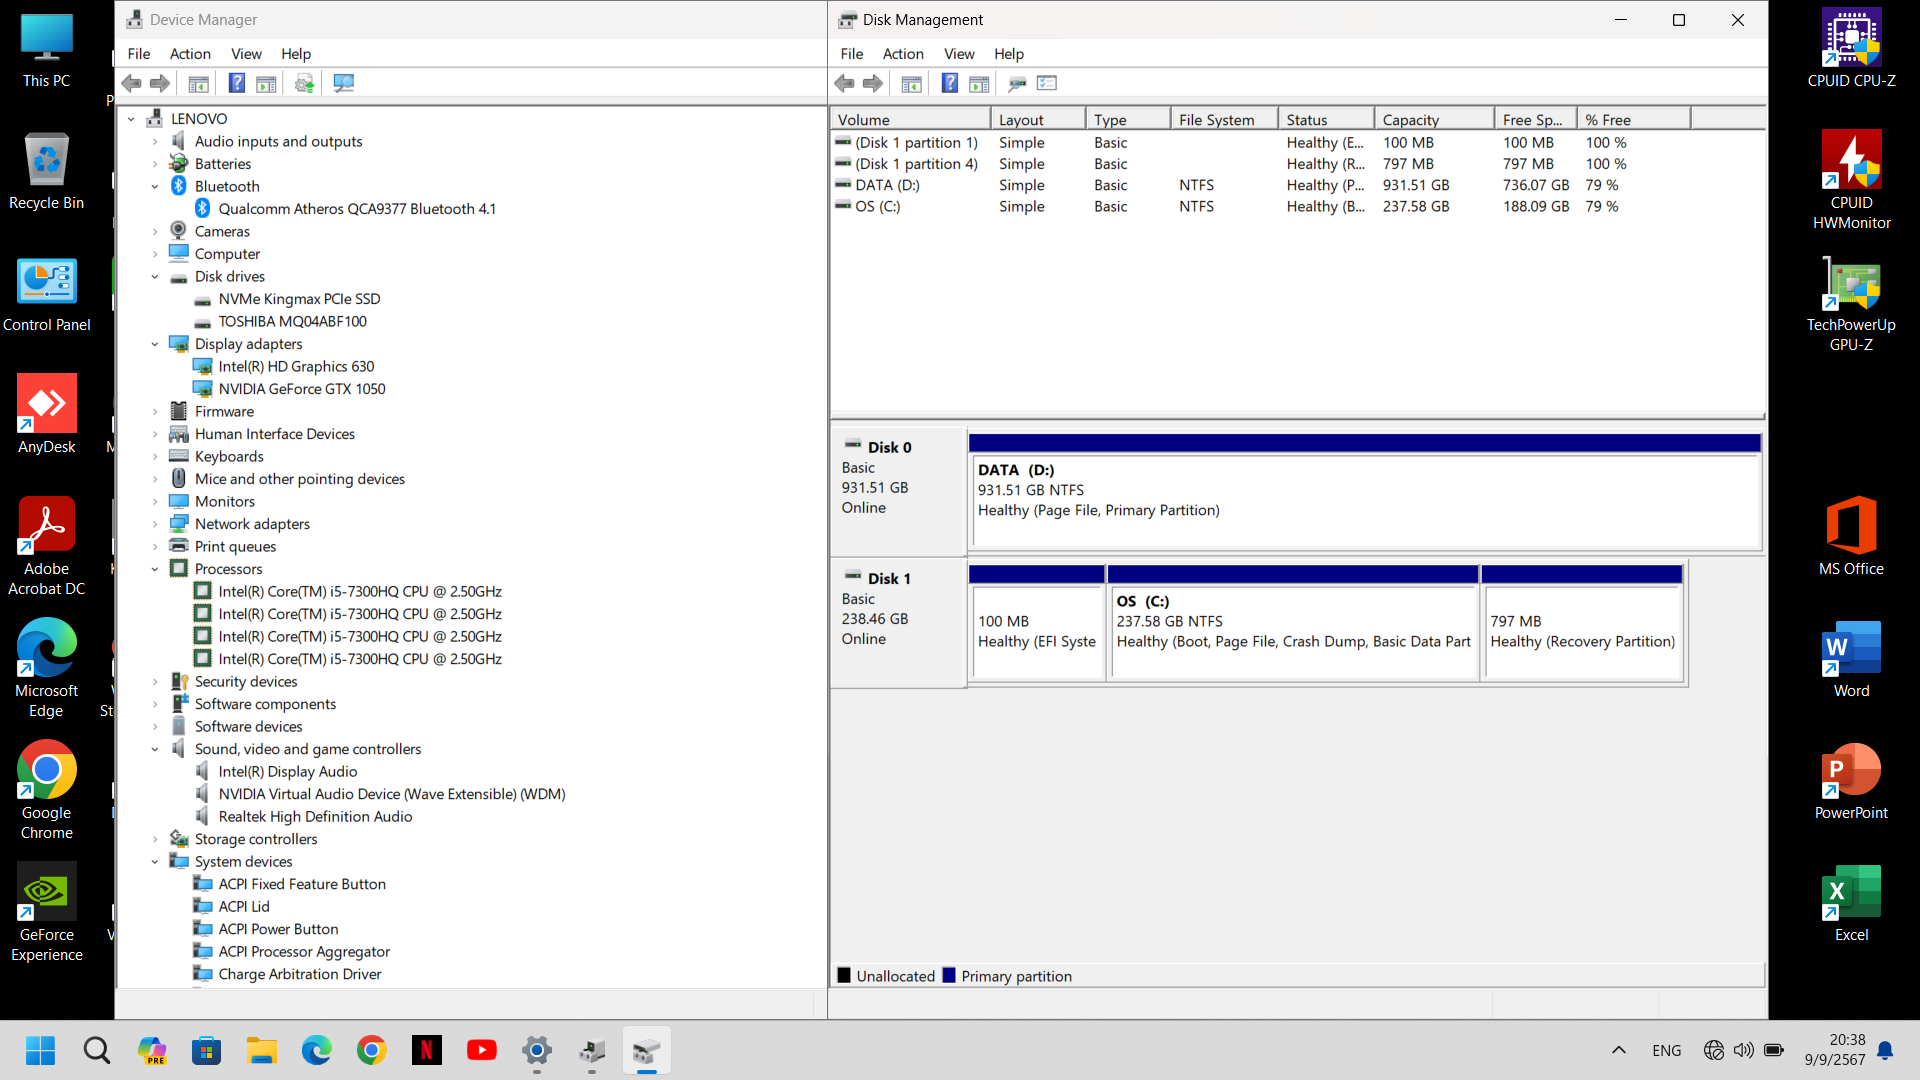The image size is (1920, 1080).
Task: Click Forward arrow in Device Manager toolbar
Action: coord(160,83)
